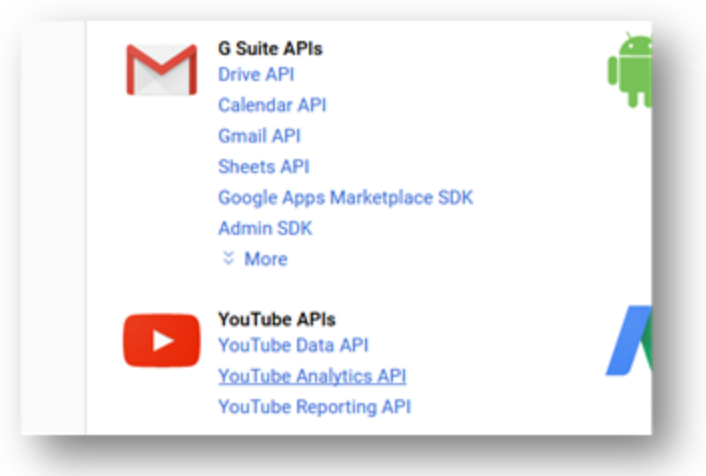Image resolution: width=706 pixels, height=476 pixels.
Task: Click the double-chevron icon beside More
Action: pyautogui.click(x=228, y=258)
